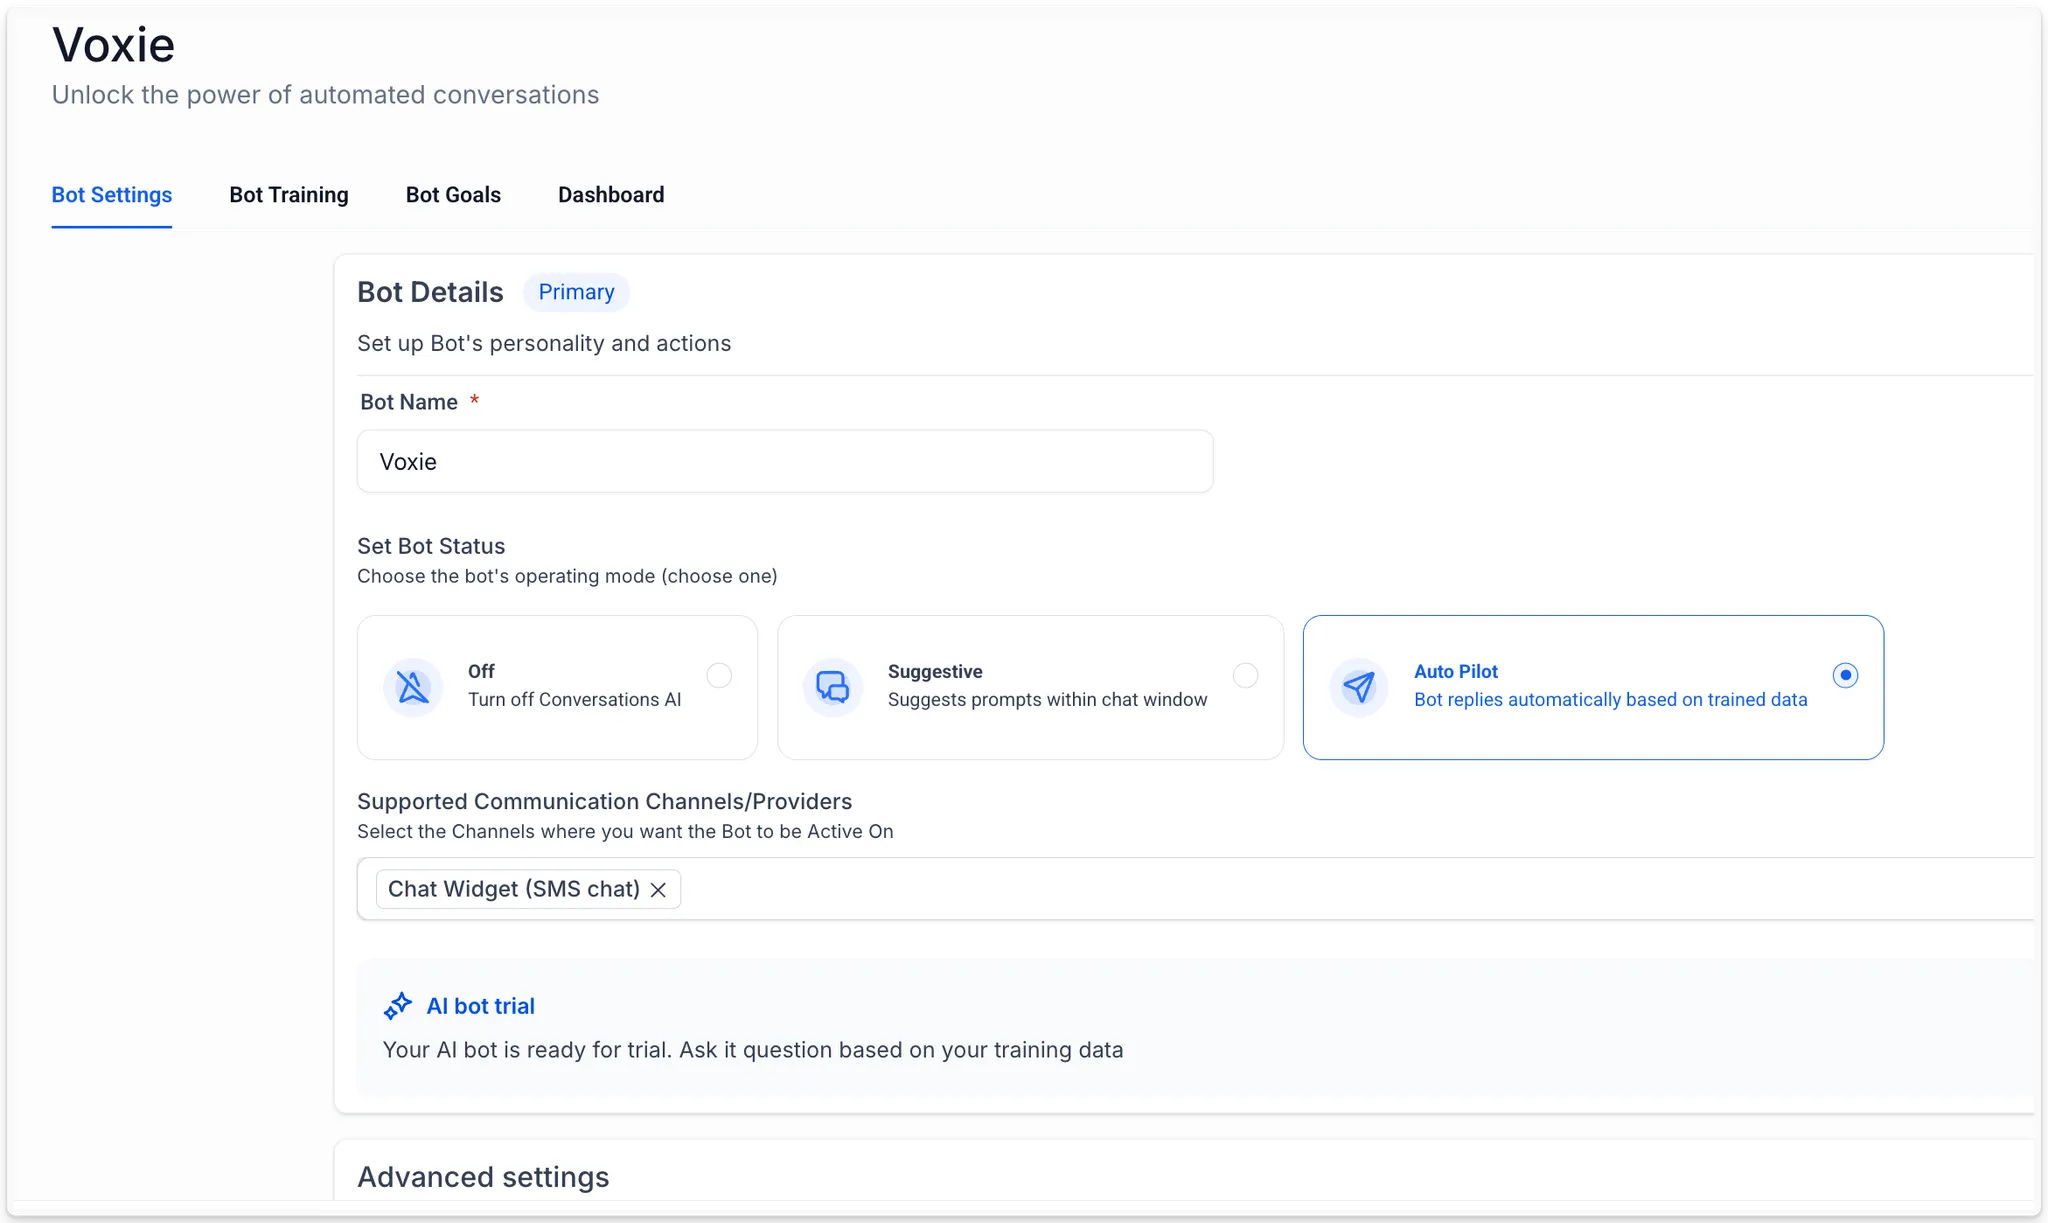Go to the Dashboard tab

(611, 195)
